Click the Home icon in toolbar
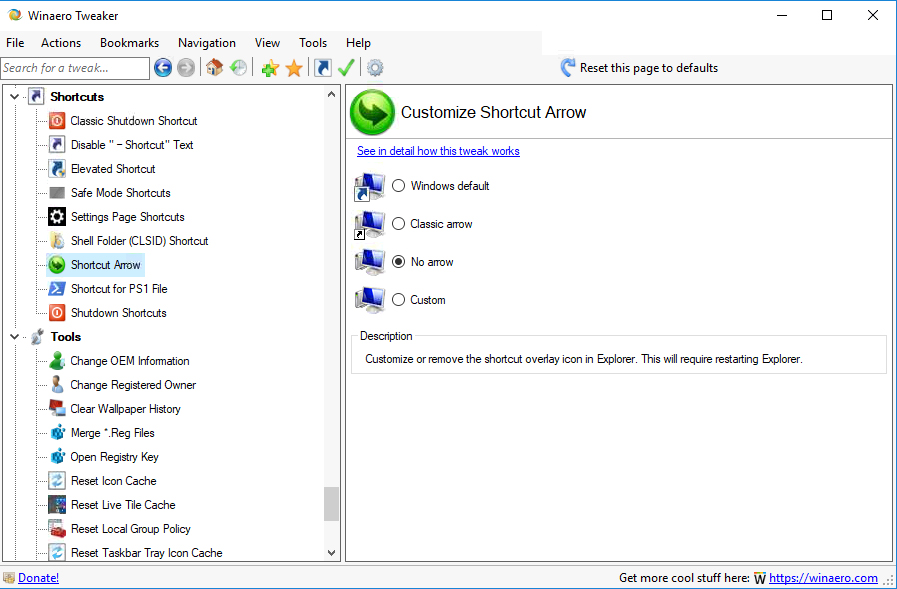Screen dimensions: 897x589 pyautogui.click(x=214, y=68)
